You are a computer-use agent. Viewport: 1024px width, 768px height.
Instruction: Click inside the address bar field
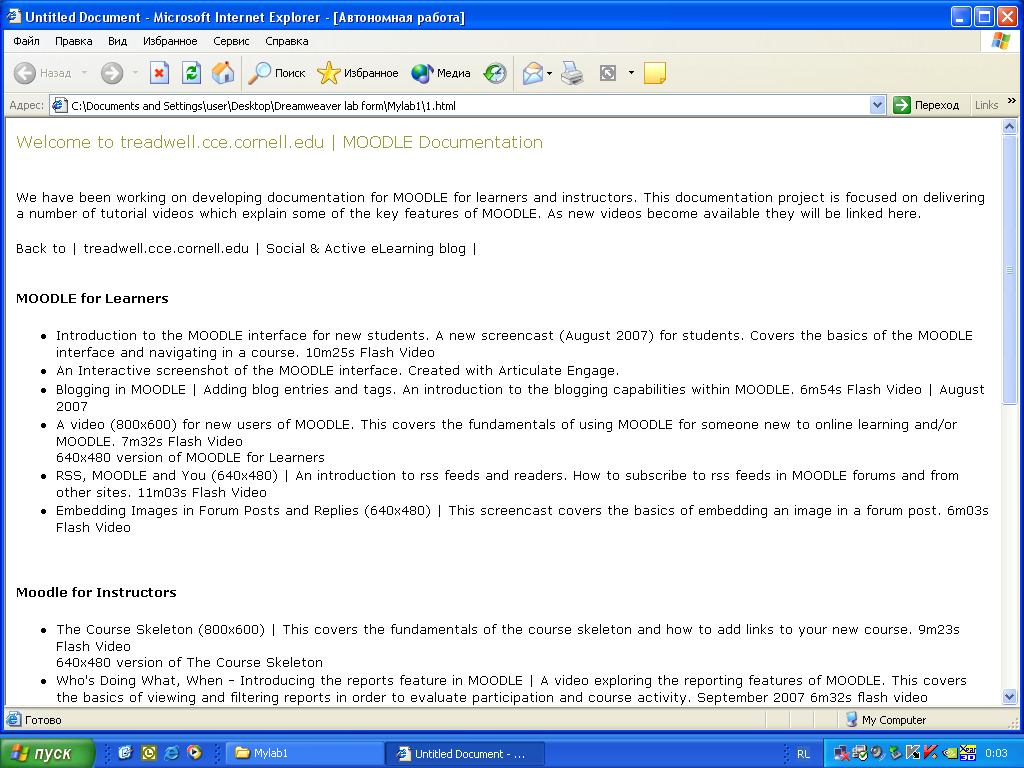[460, 105]
